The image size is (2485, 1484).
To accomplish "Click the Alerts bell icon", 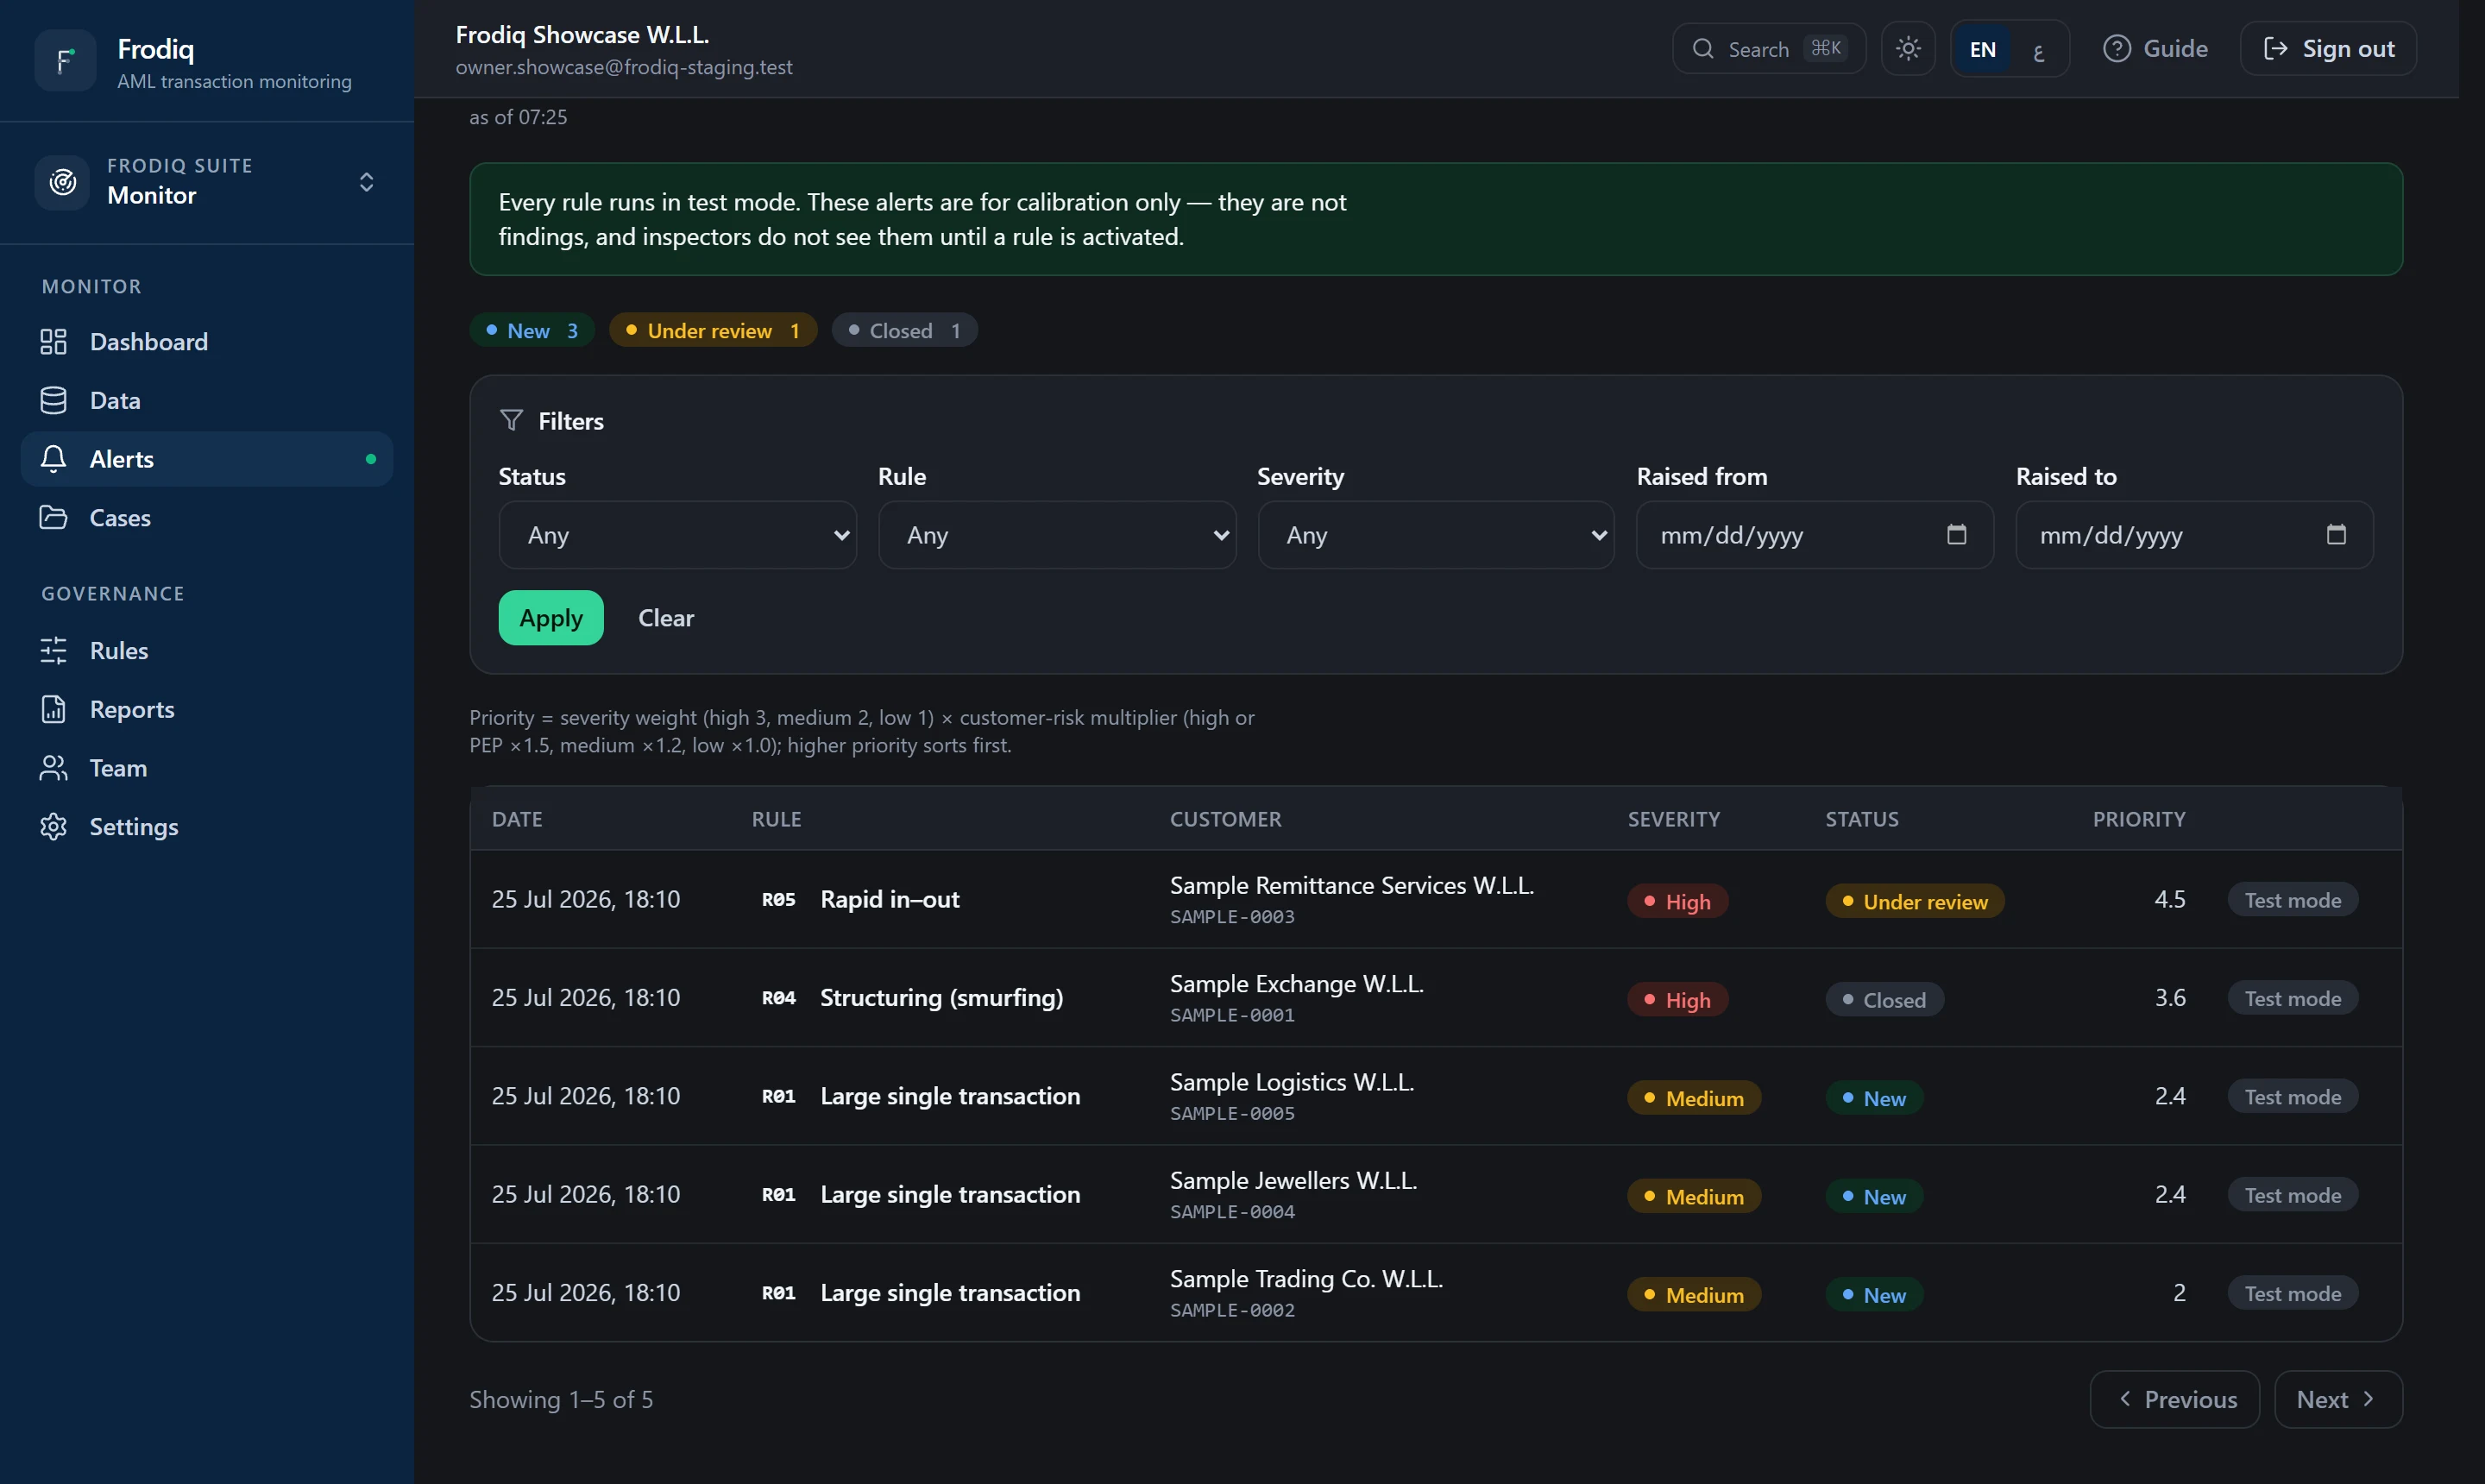I will (x=53, y=459).
